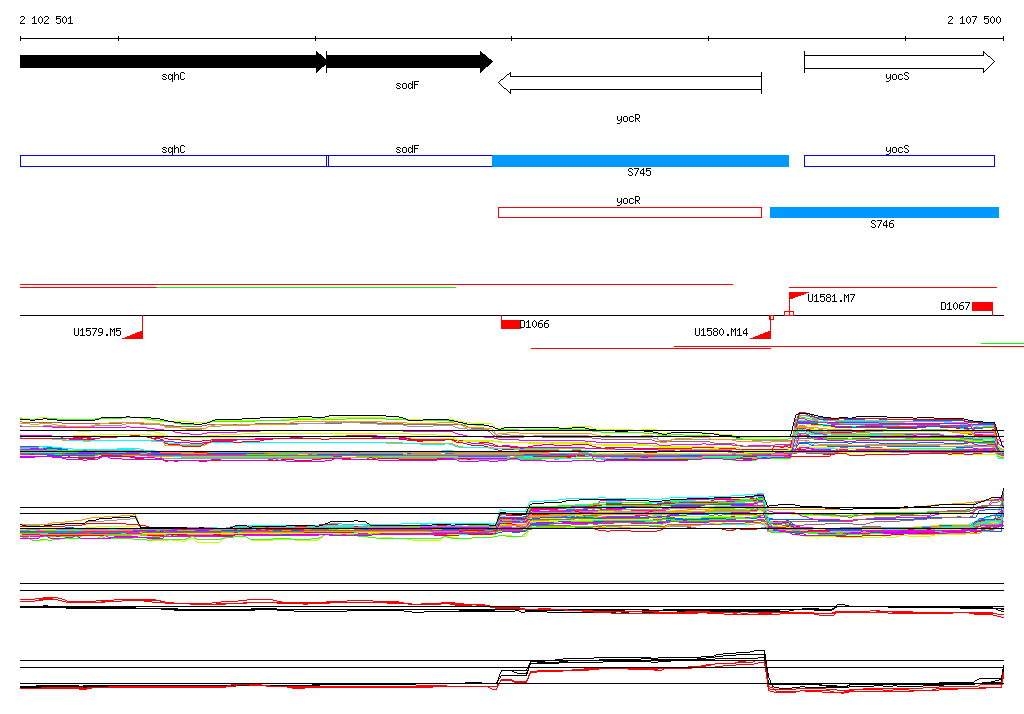Click the sodF black gene arrow

coord(409,62)
